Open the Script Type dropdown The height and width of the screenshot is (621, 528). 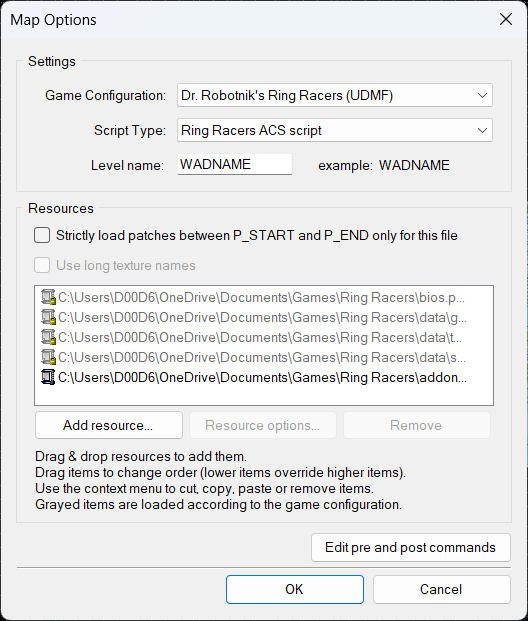coord(335,130)
